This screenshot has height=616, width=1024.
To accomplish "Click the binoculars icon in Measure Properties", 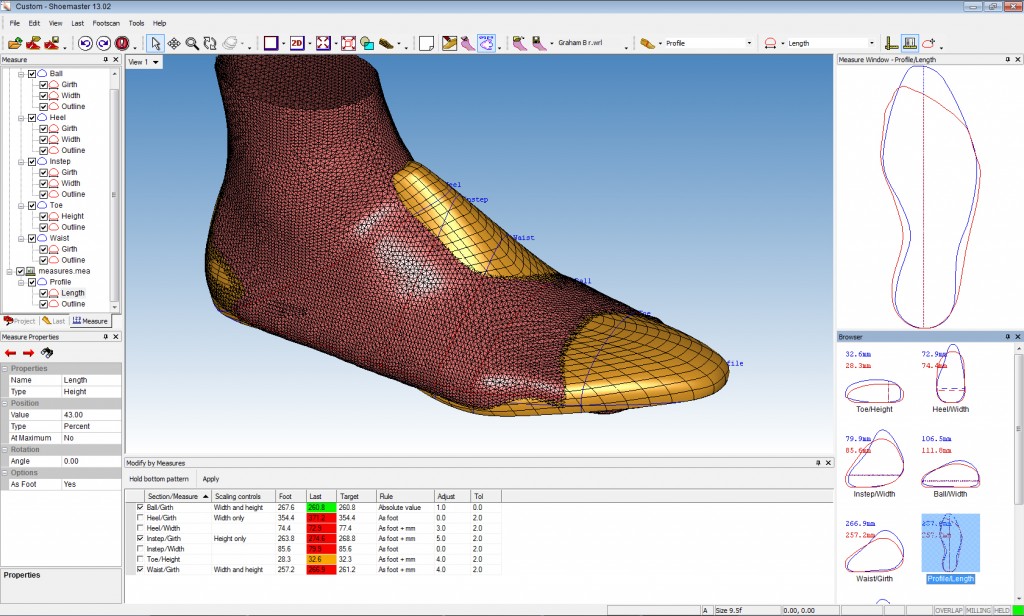I will (x=46, y=353).
